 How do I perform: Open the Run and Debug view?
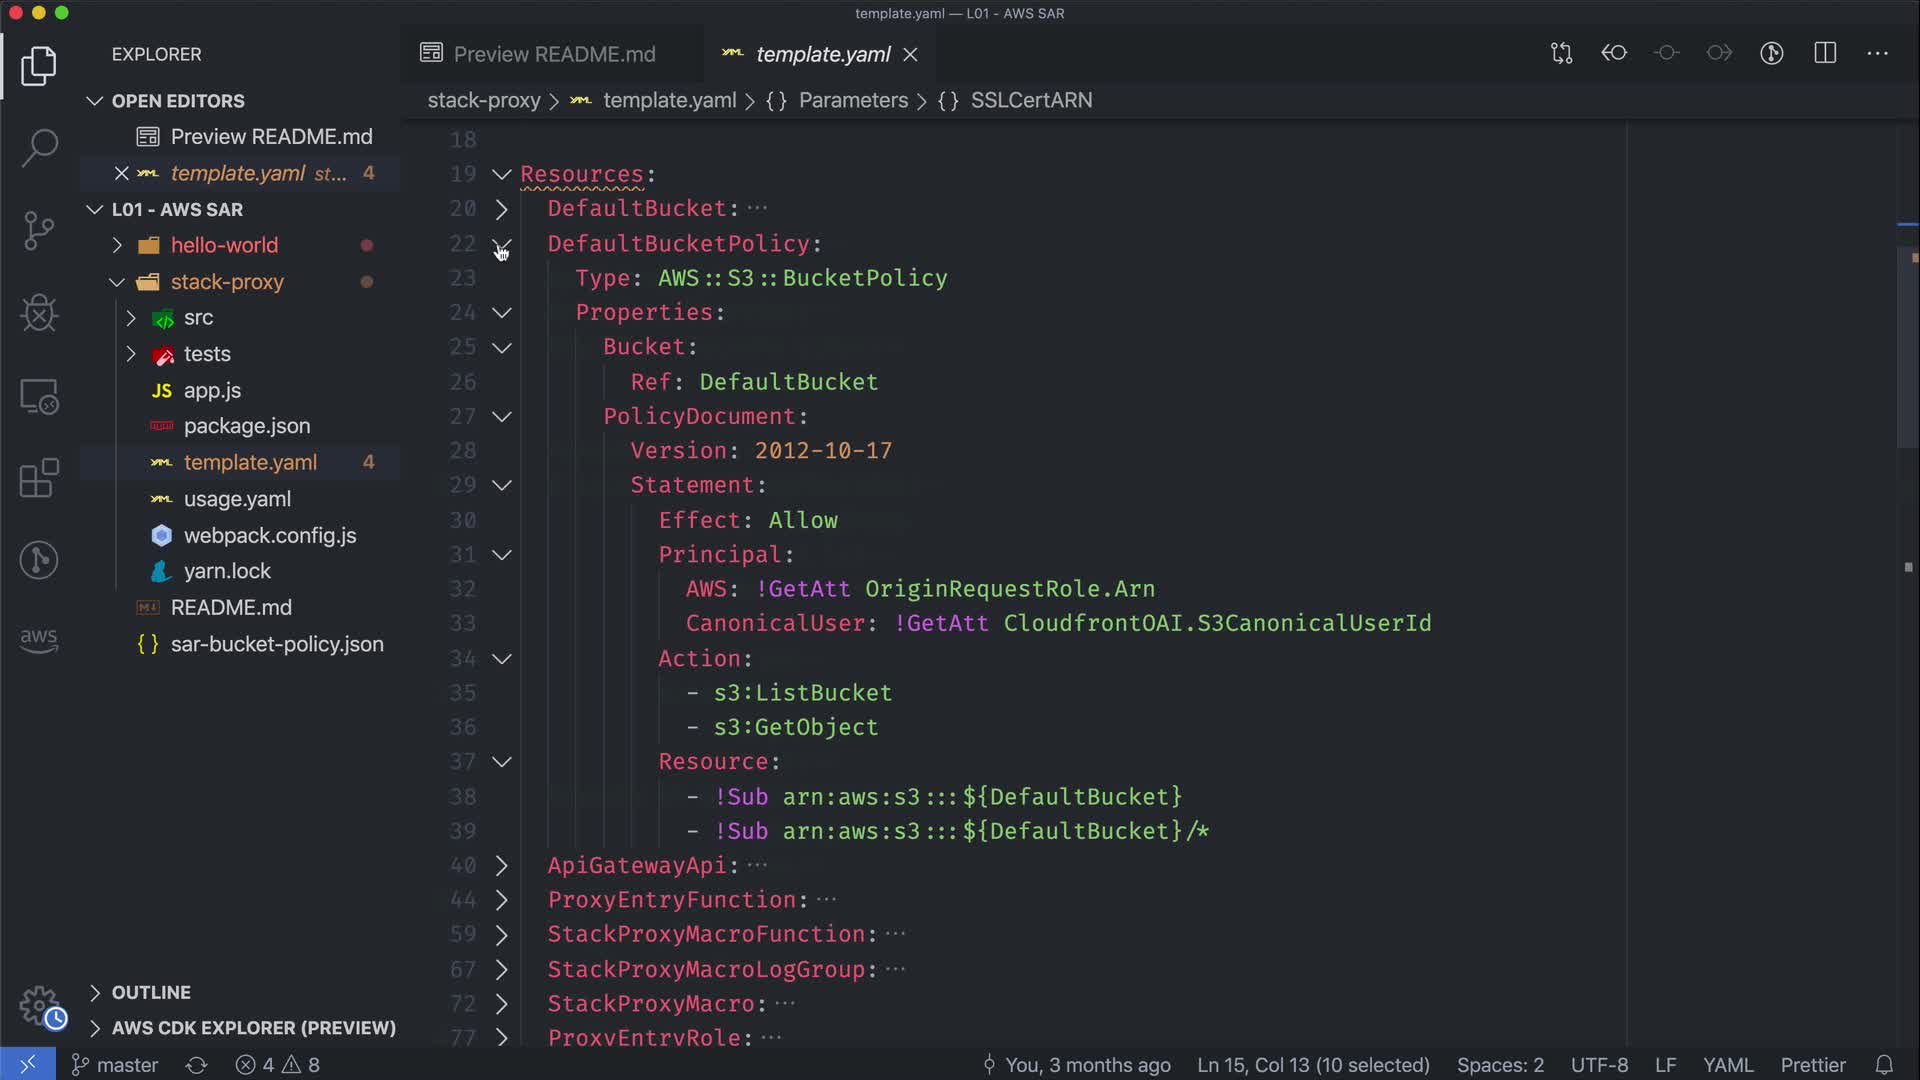(39, 313)
